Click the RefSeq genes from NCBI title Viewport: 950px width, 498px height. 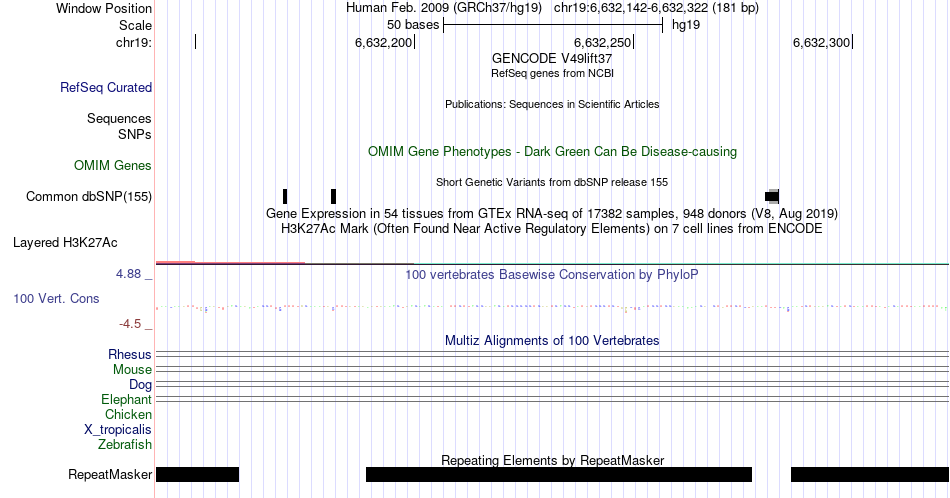tap(552, 73)
